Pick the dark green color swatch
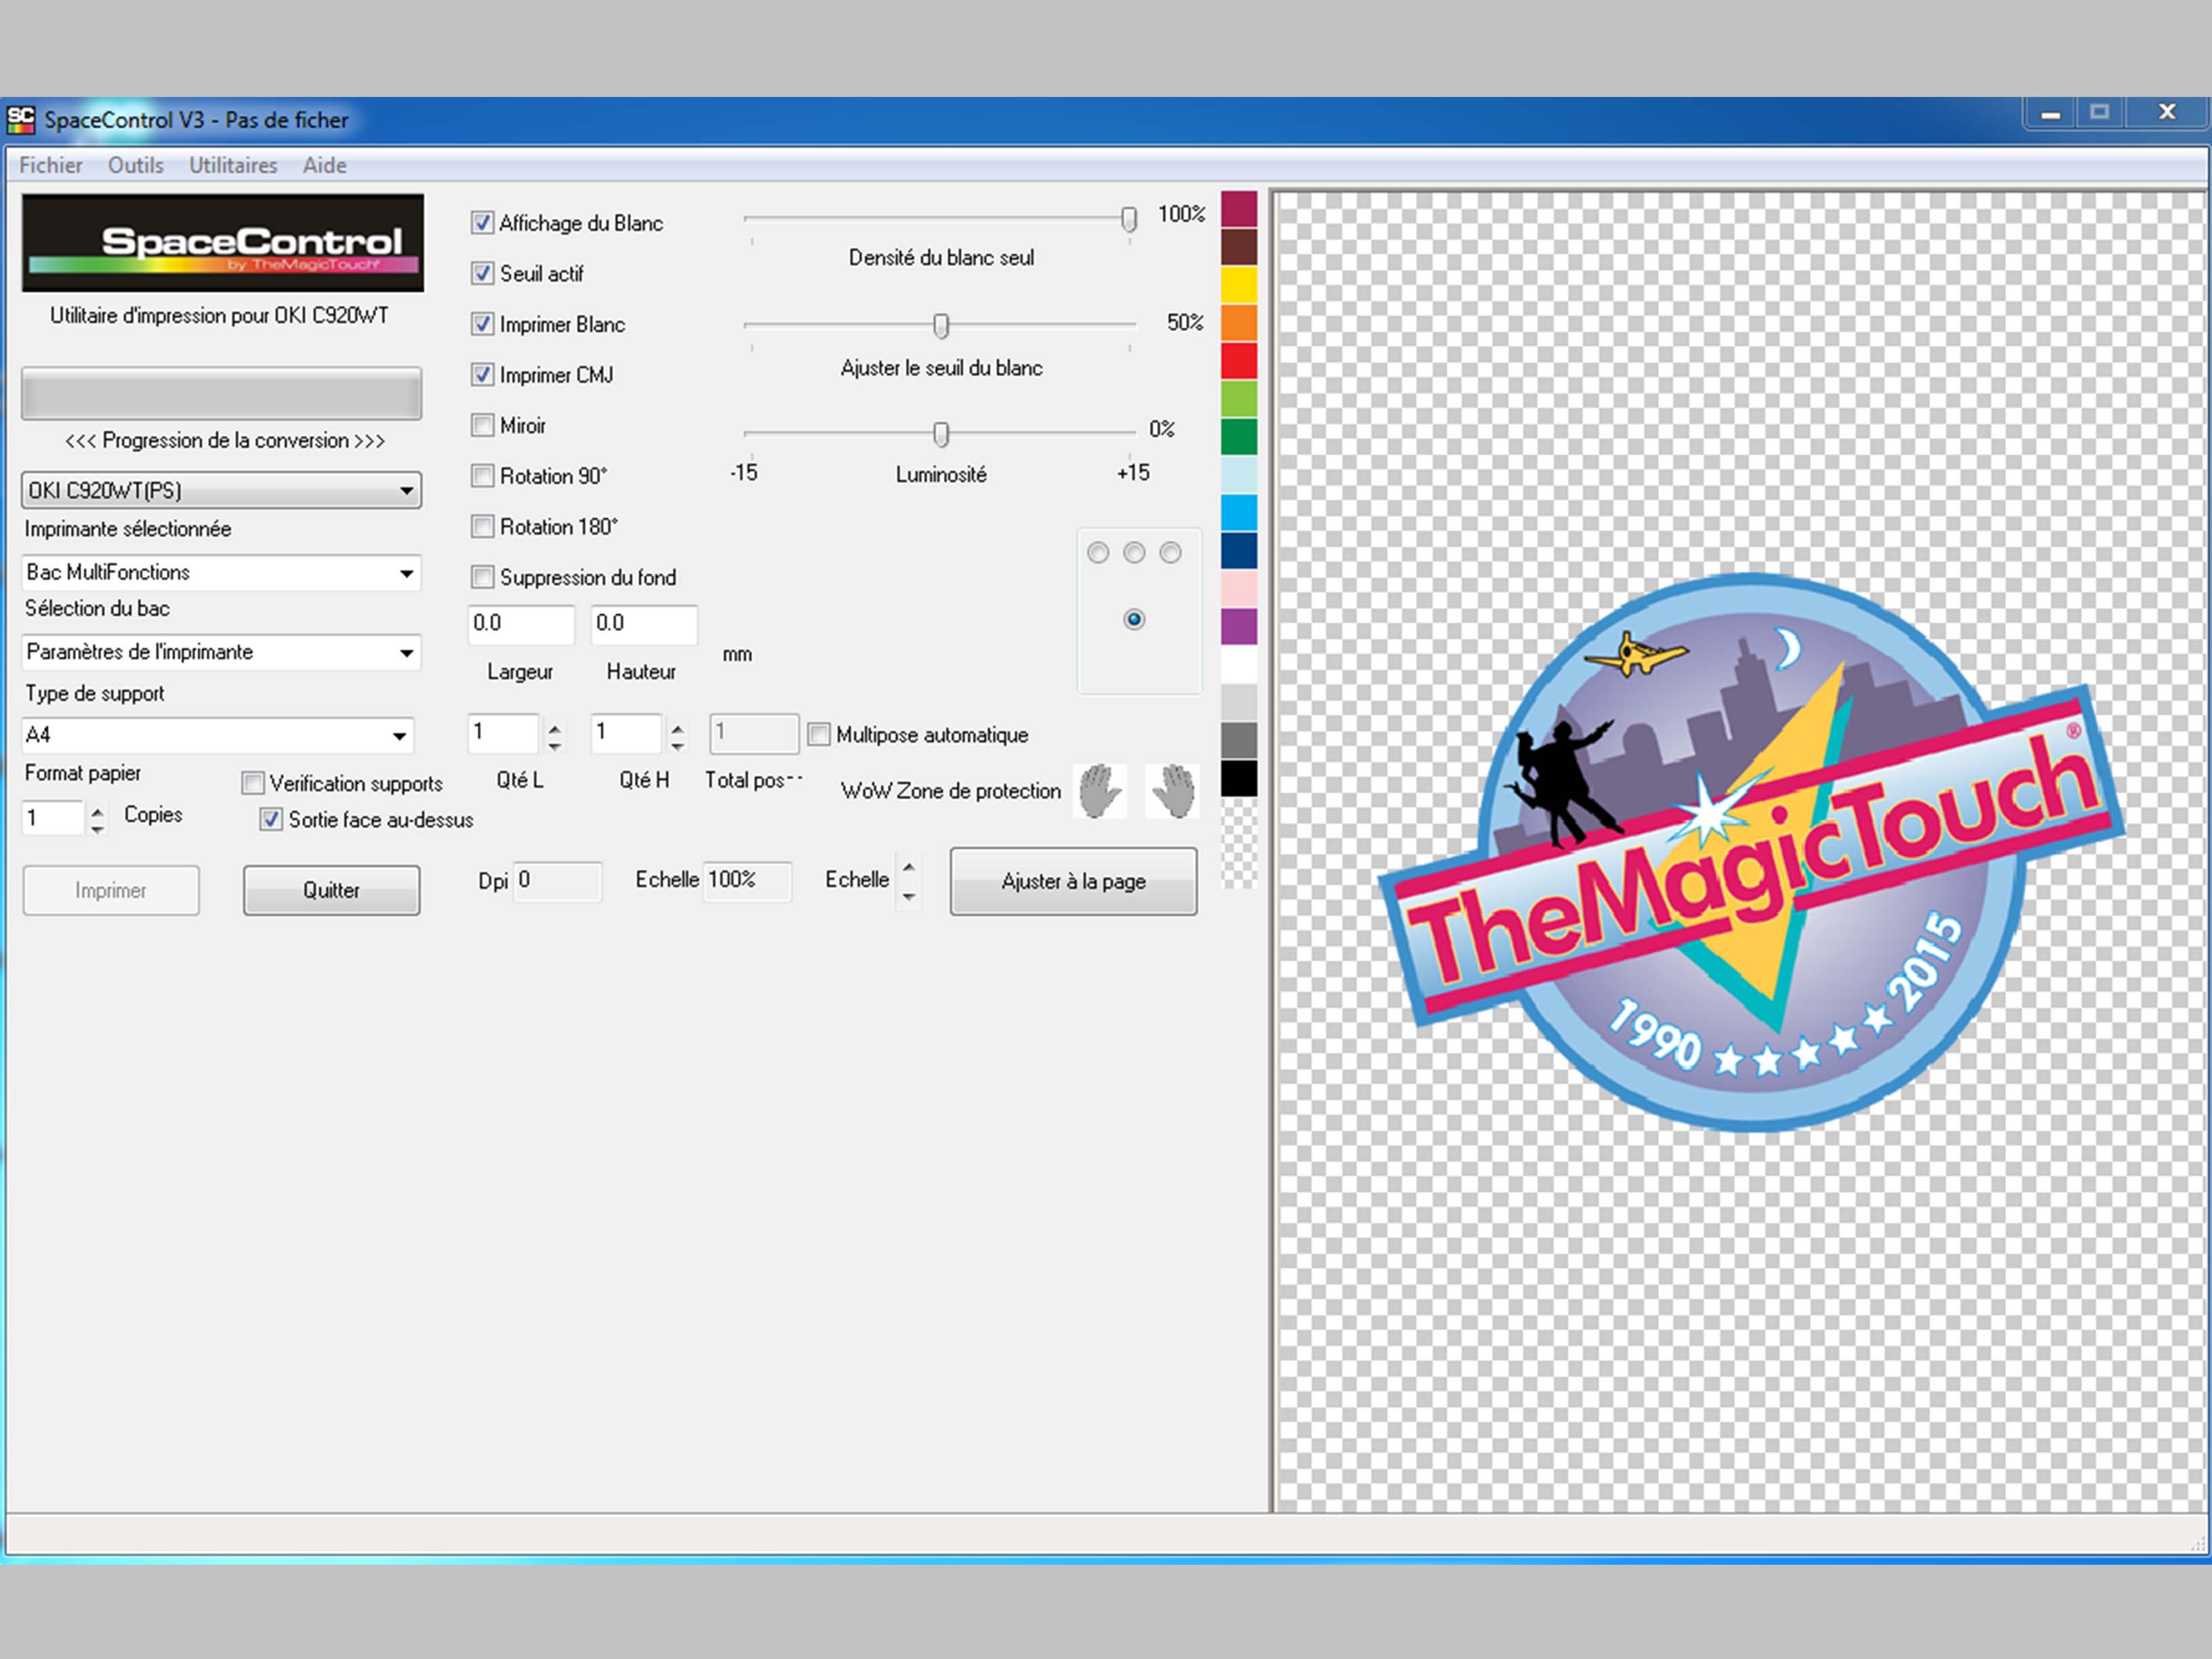 click(x=1239, y=437)
